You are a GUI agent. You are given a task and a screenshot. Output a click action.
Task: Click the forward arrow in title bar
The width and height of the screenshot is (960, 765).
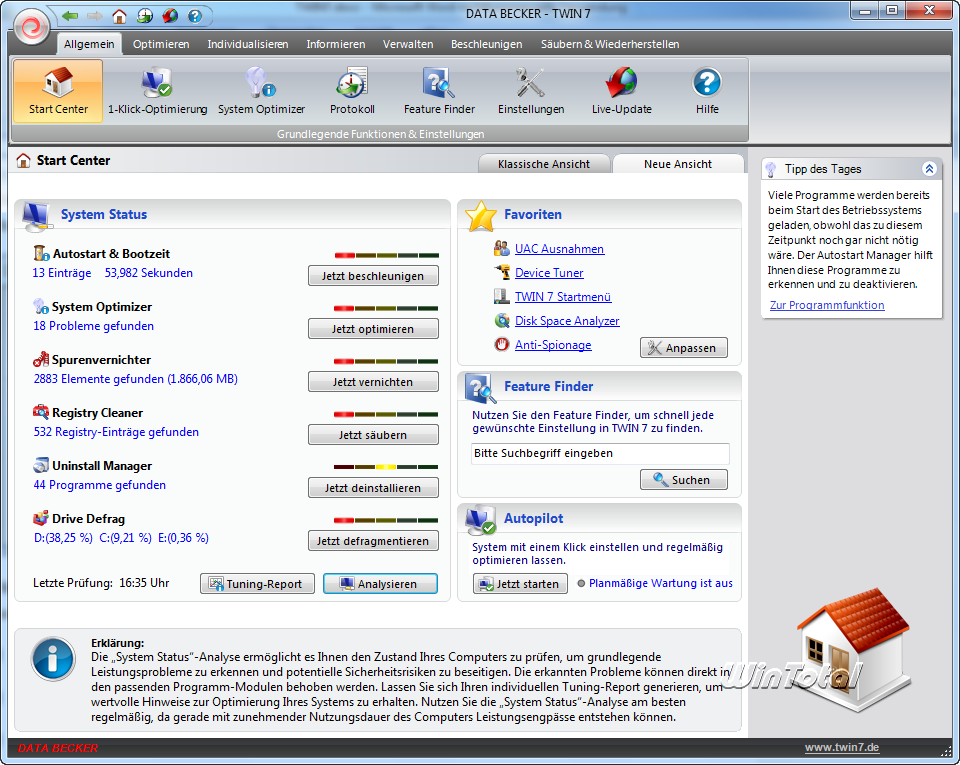pos(94,16)
